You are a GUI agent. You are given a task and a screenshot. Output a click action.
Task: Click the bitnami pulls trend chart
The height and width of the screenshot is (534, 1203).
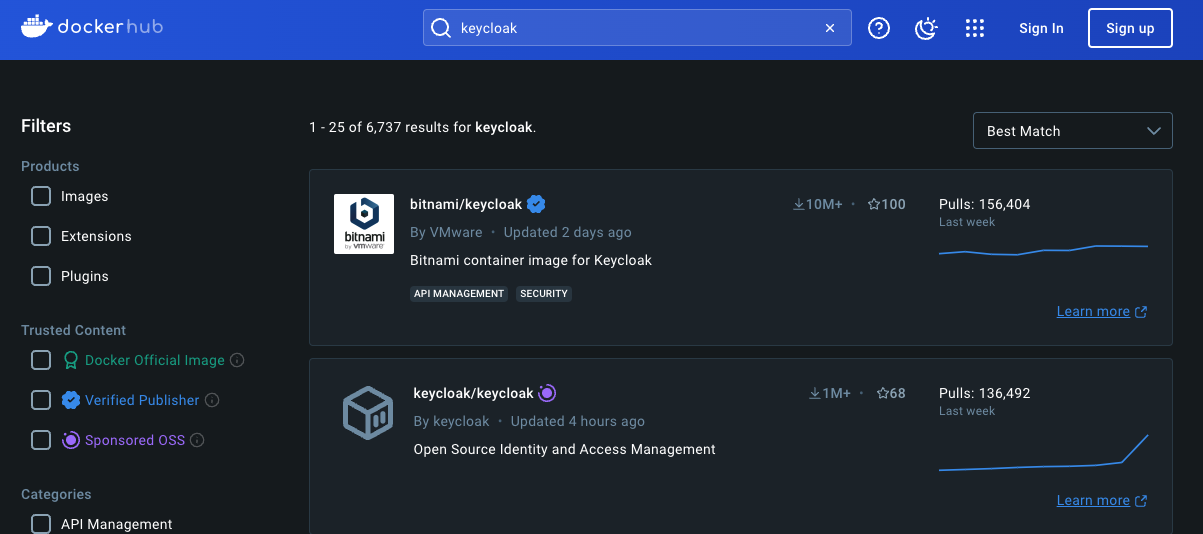pyautogui.click(x=1043, y=250)
